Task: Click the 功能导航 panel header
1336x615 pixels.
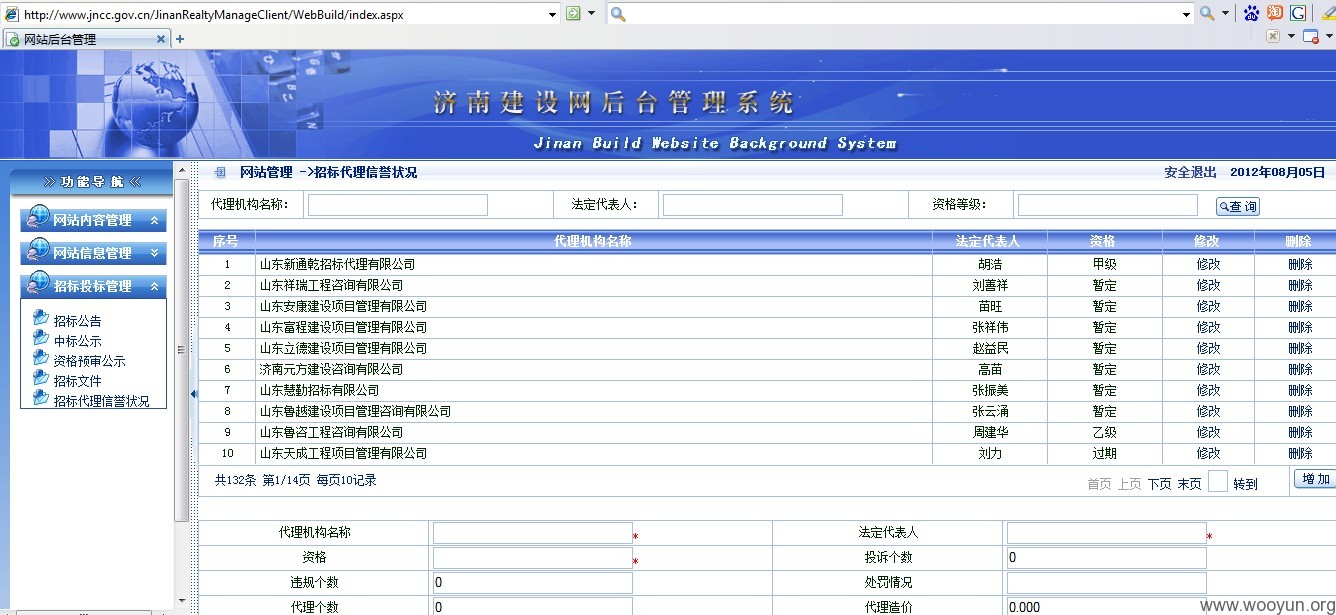Action: pyautogui.click(x=92, y=181)
